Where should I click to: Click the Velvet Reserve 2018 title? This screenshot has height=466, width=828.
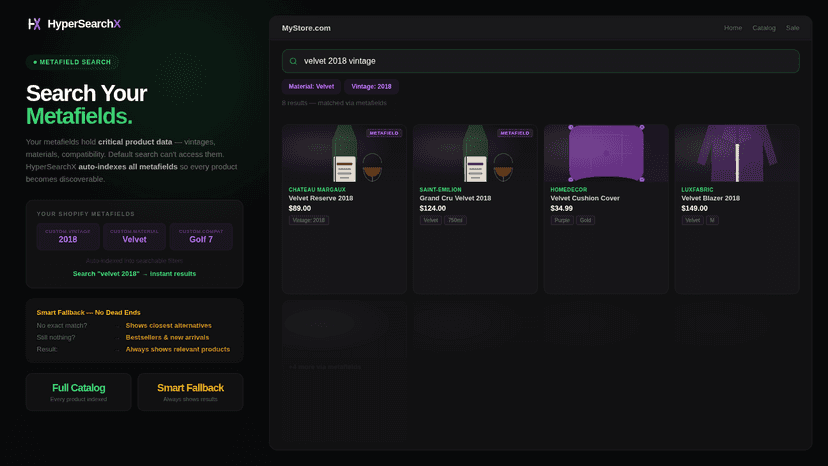coord(321,198)
